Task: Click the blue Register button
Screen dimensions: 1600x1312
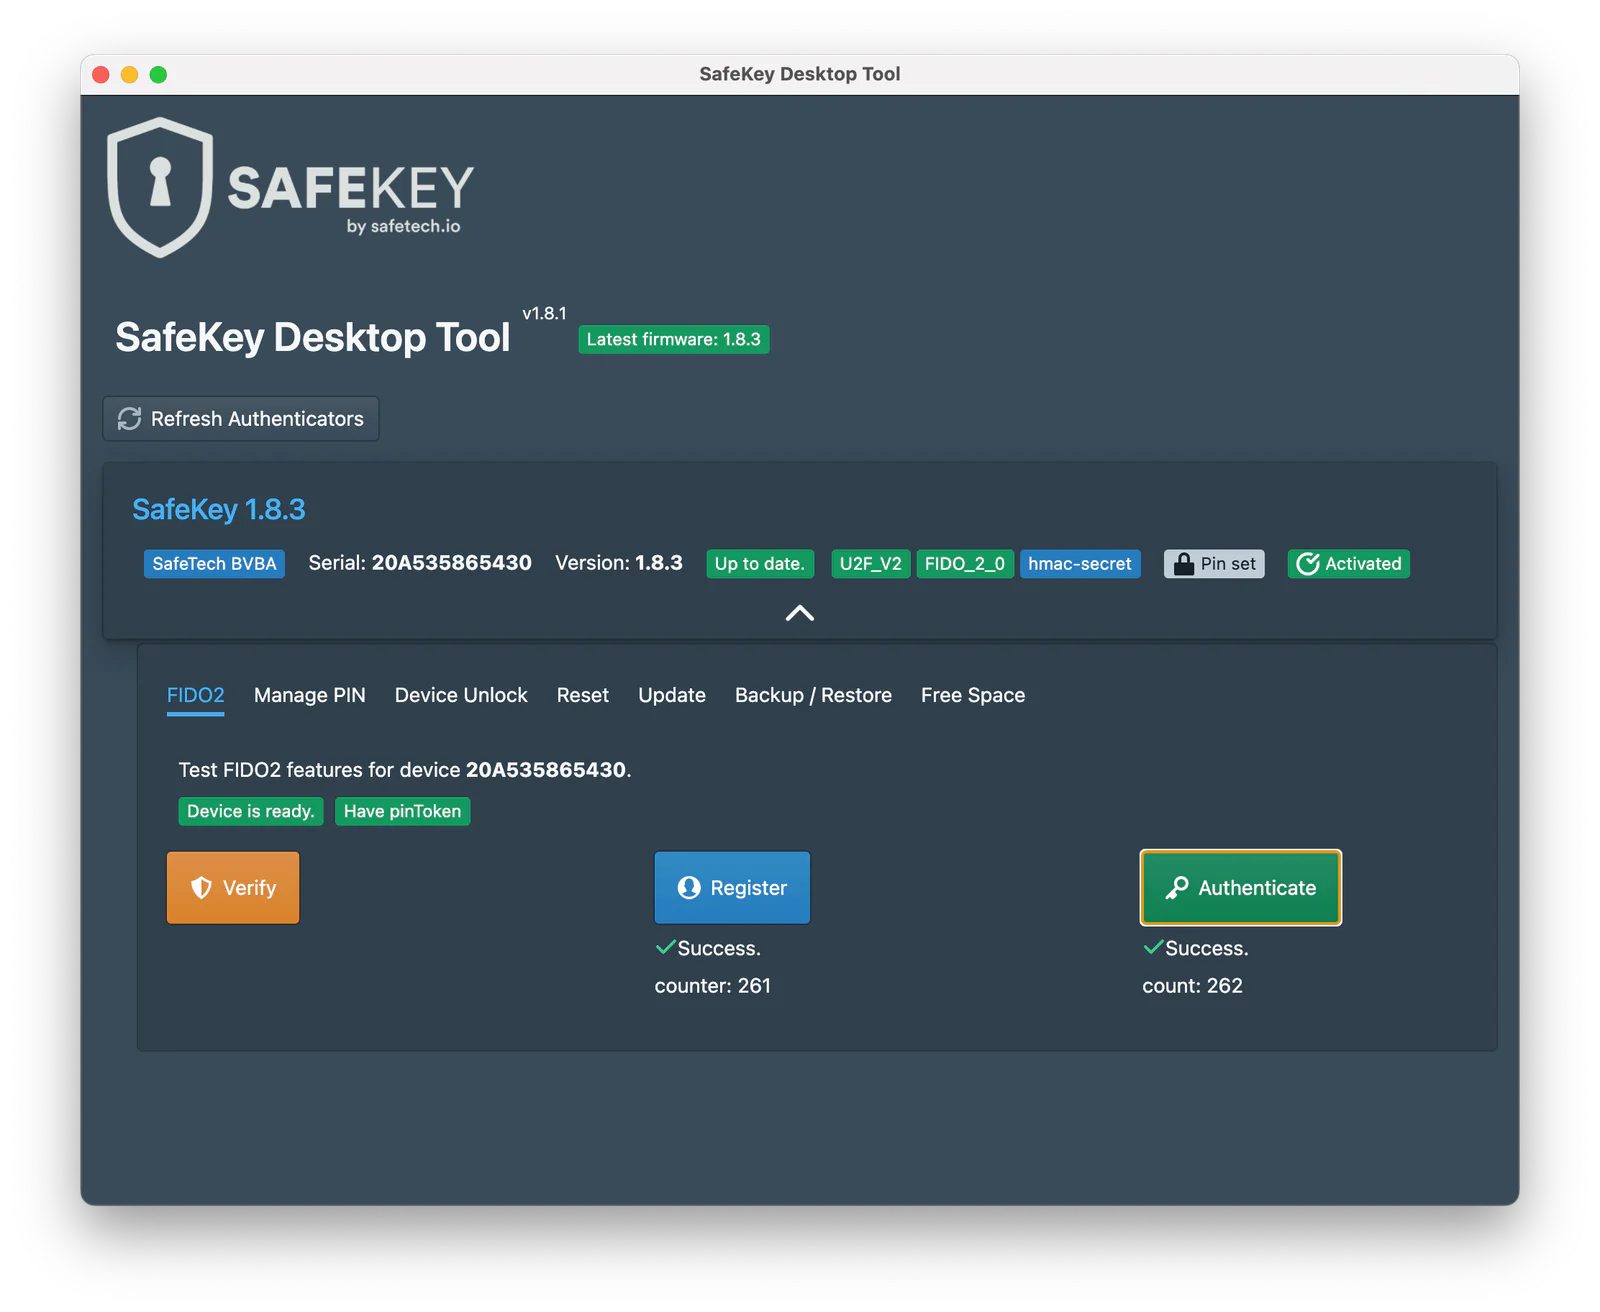Action: [732, 888]
